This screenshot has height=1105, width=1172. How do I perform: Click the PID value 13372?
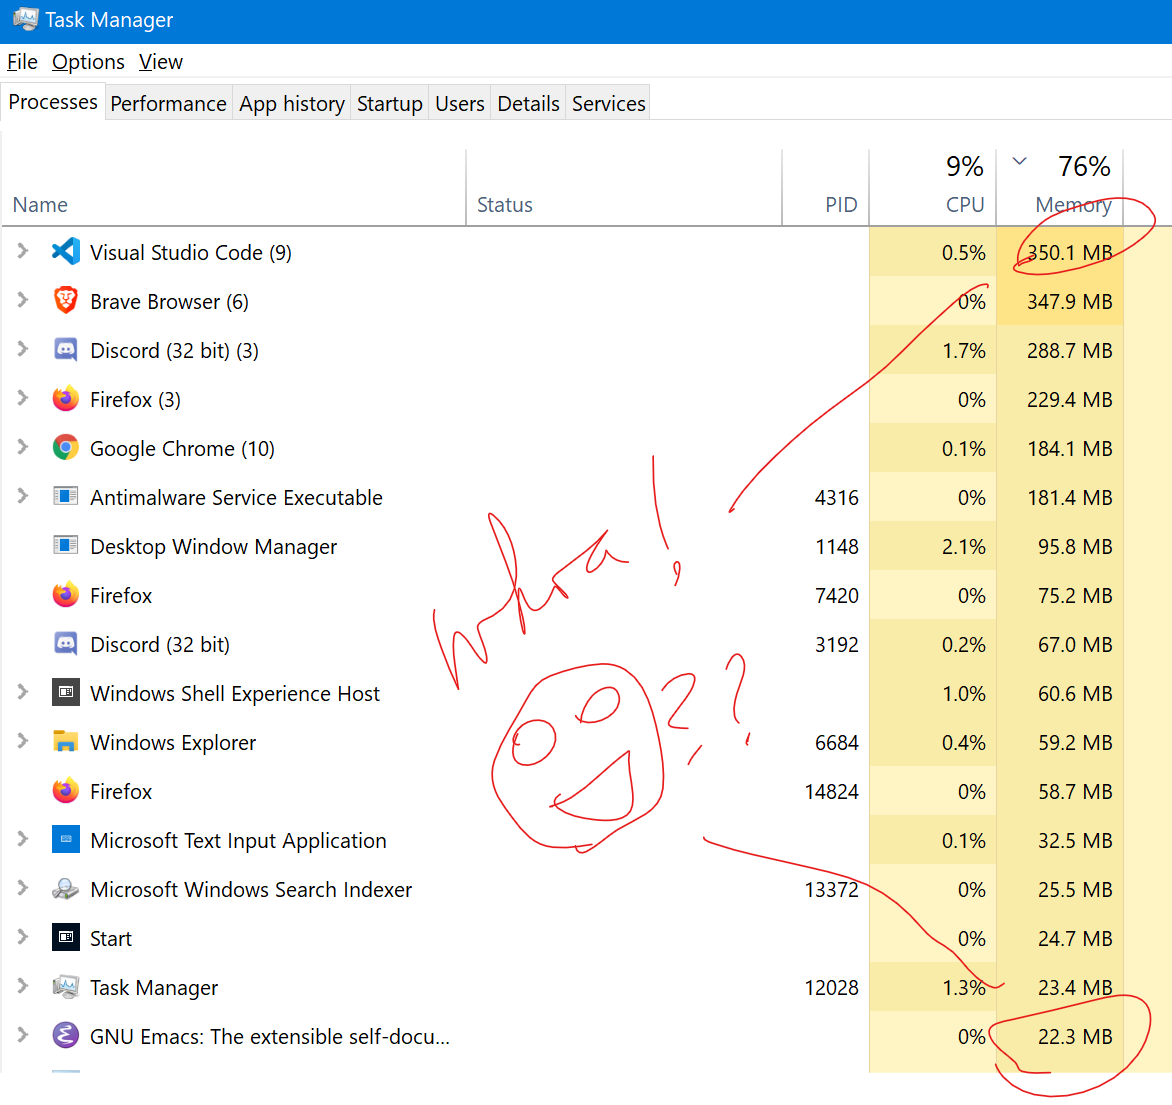click(831, 890)
